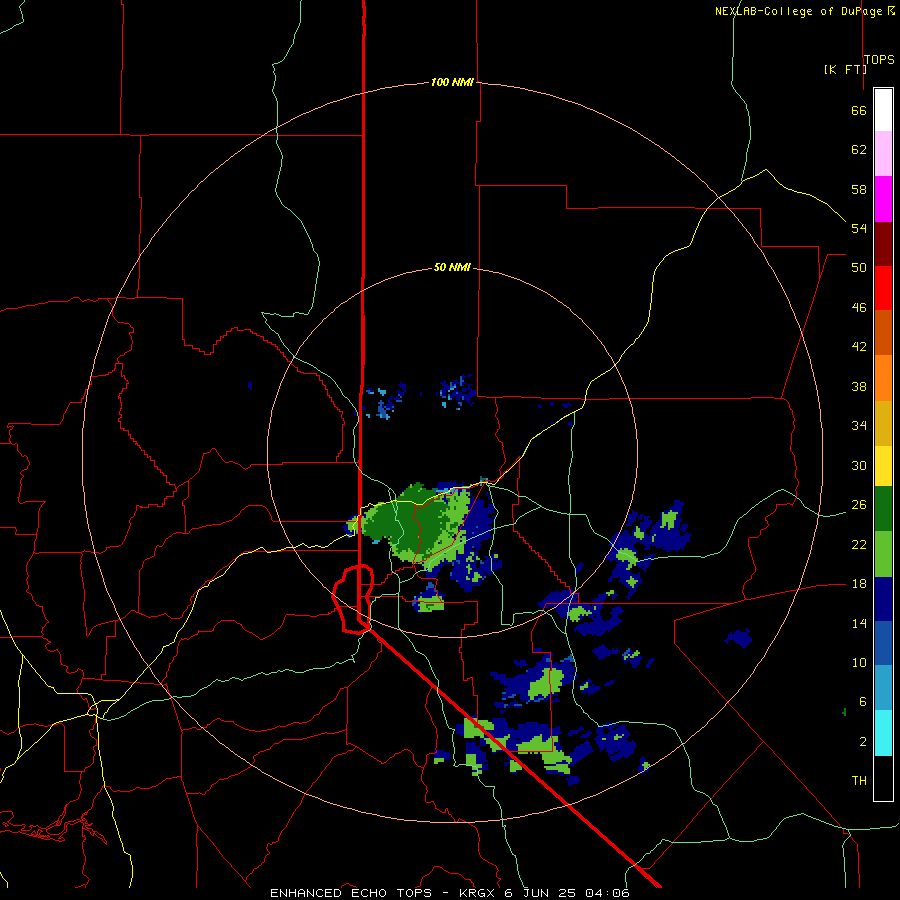Click legend value "38"

pos(859,386)
